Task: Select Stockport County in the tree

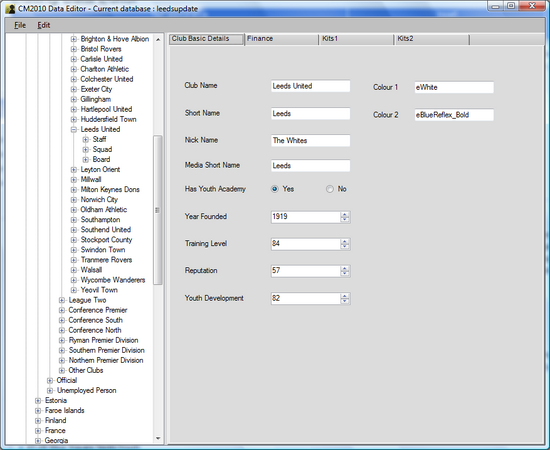Action: 106,240
